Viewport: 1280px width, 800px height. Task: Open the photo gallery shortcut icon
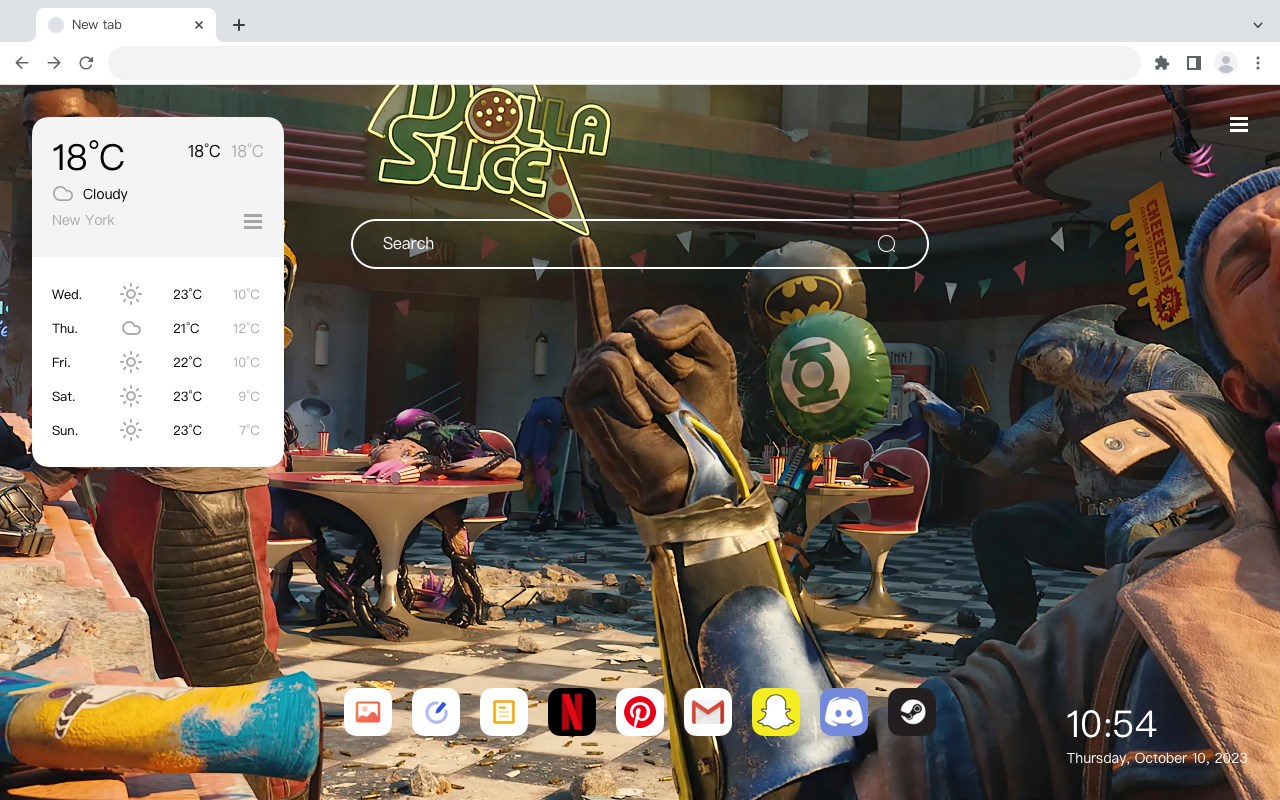click(x=368, y=712)
